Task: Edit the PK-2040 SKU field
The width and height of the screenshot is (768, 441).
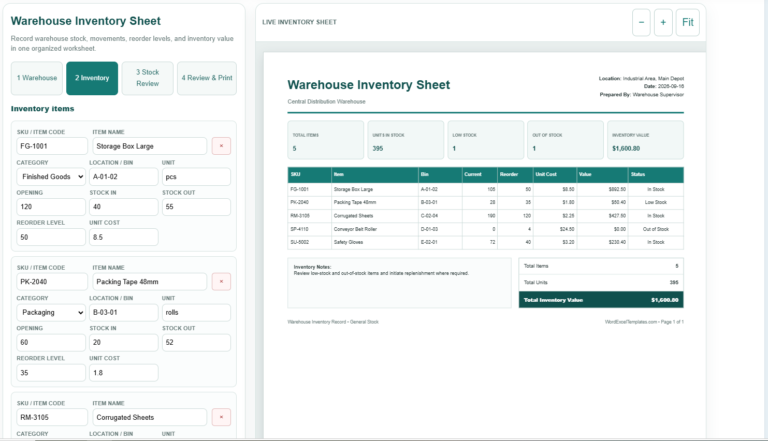Action: (52, 282)
